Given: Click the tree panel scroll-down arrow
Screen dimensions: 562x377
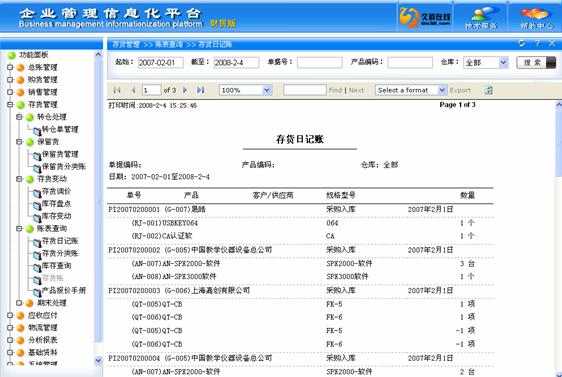Looking at the screenshot, I should click(x=98, y=360).
